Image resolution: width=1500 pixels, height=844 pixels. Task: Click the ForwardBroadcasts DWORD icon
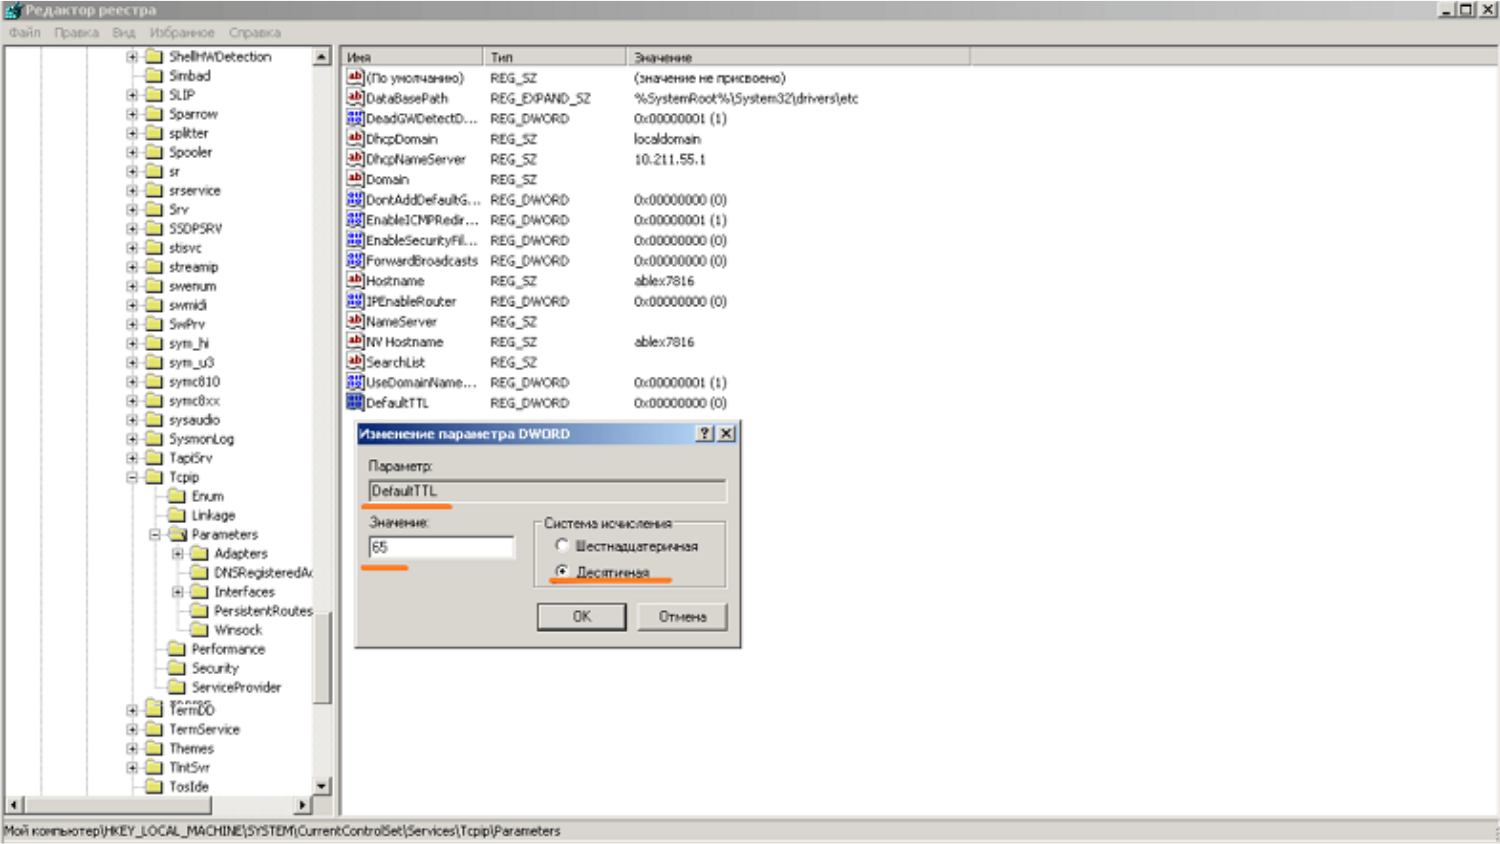click(x=354, y=260)
